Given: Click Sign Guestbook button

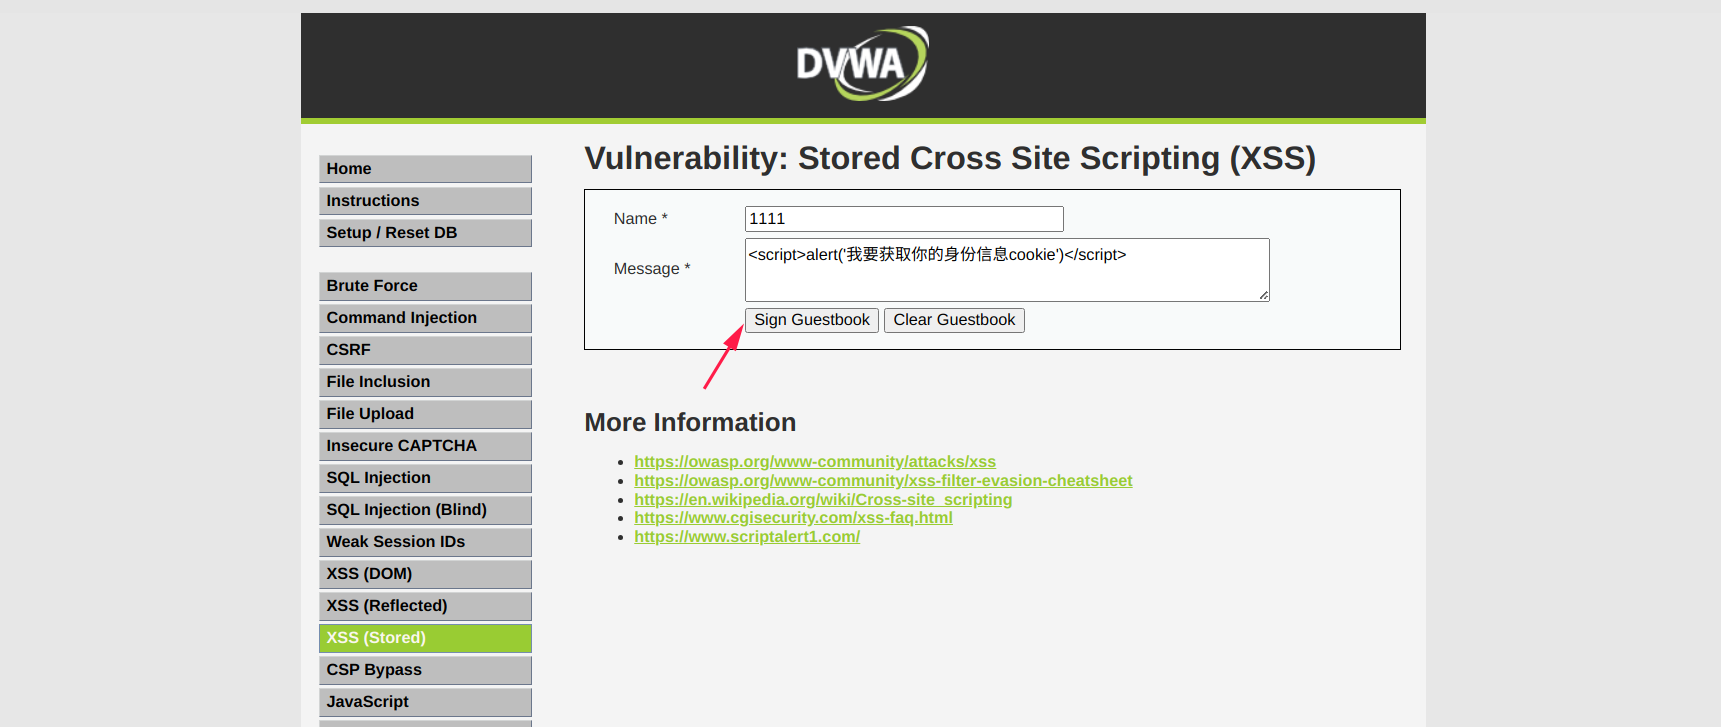Looking at the screenshot, I should pos(812,320).
